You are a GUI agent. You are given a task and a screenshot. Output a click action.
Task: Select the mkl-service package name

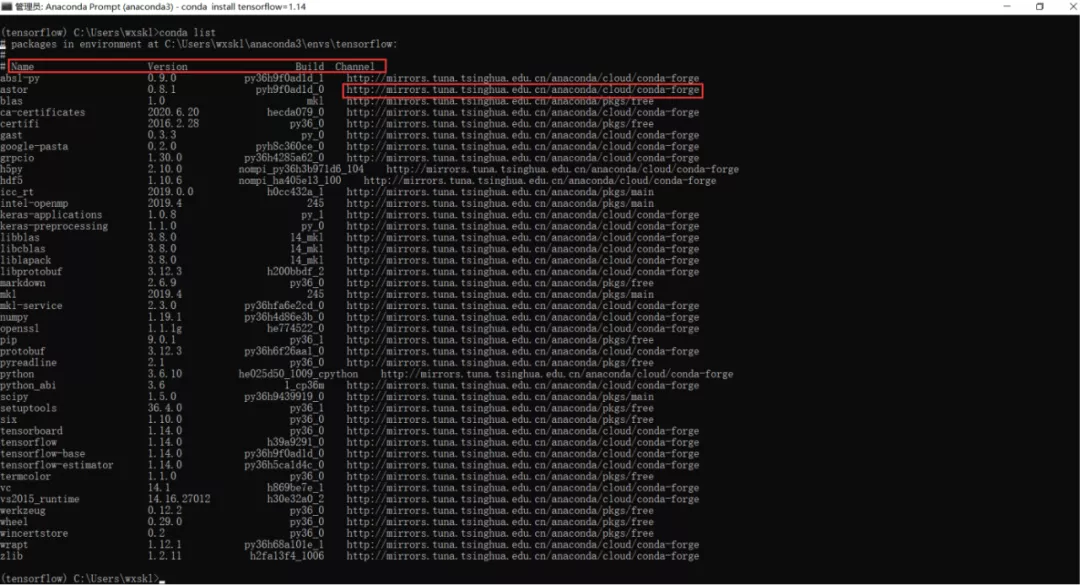[31, 305]
